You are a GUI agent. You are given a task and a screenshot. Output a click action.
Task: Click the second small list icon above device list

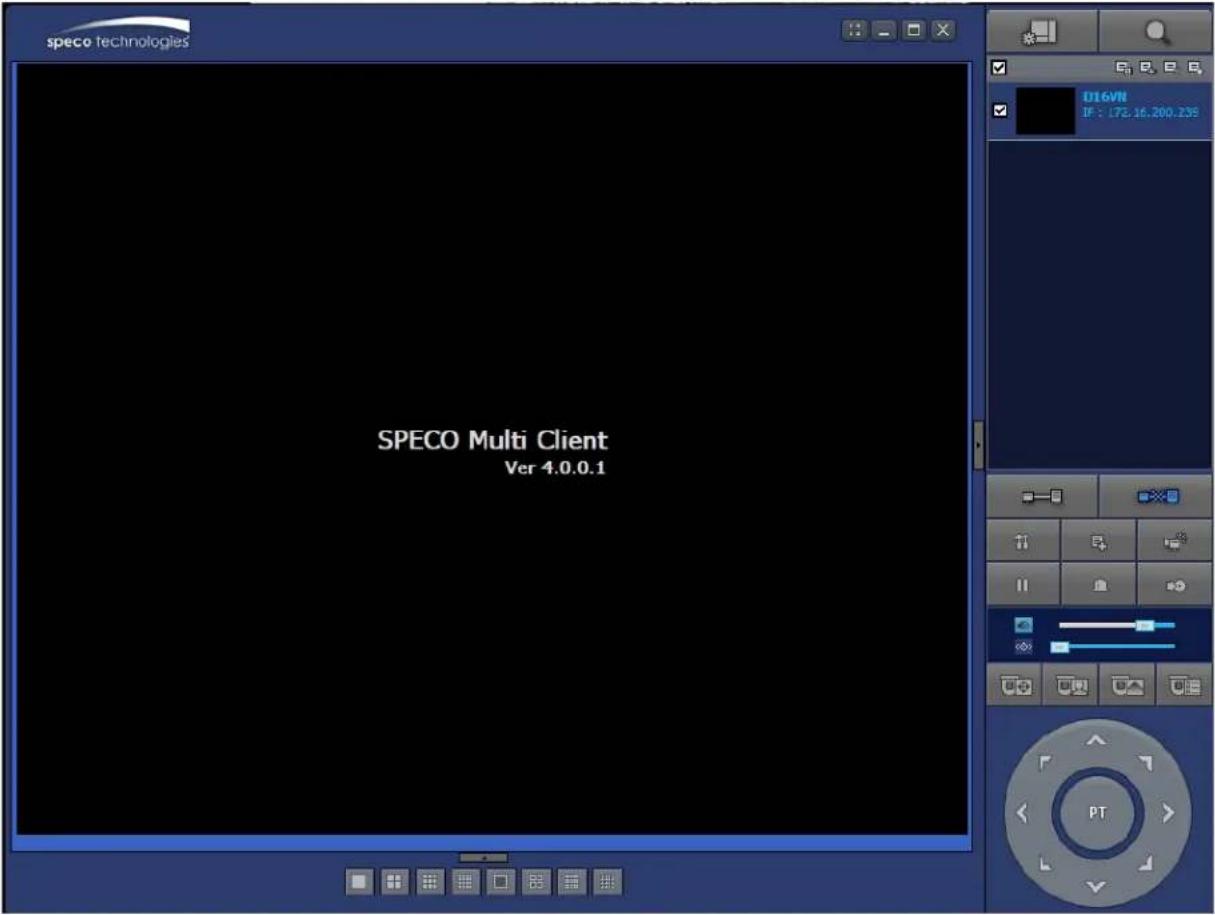point(1146,69)
